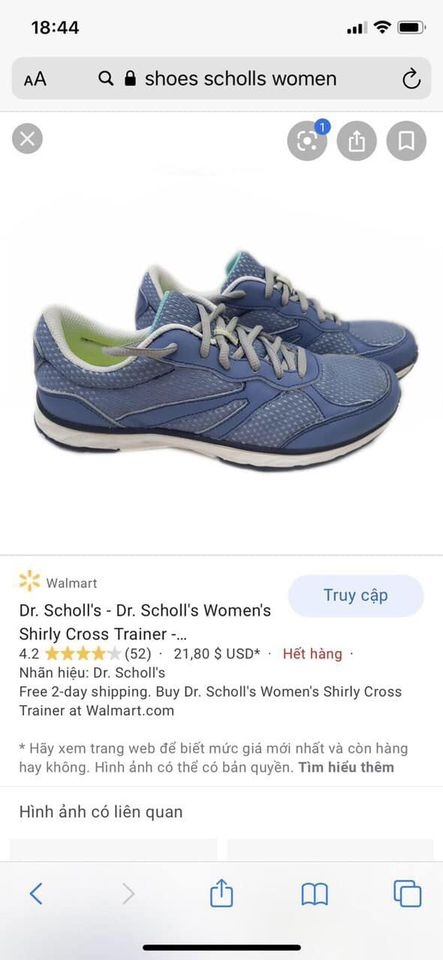Viewport: 443px width, 960px height.
Task: Show open tabs with the tabs icon
Action: pyautogui.click(x=408, y=894)
